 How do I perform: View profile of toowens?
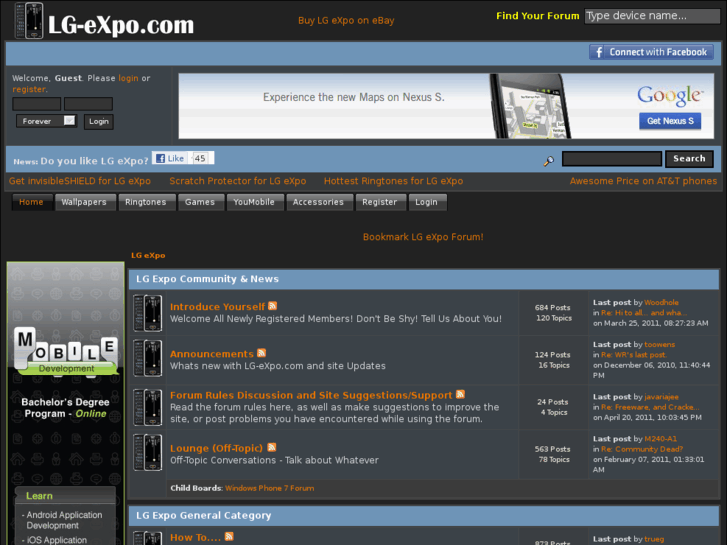coord(659,345)
